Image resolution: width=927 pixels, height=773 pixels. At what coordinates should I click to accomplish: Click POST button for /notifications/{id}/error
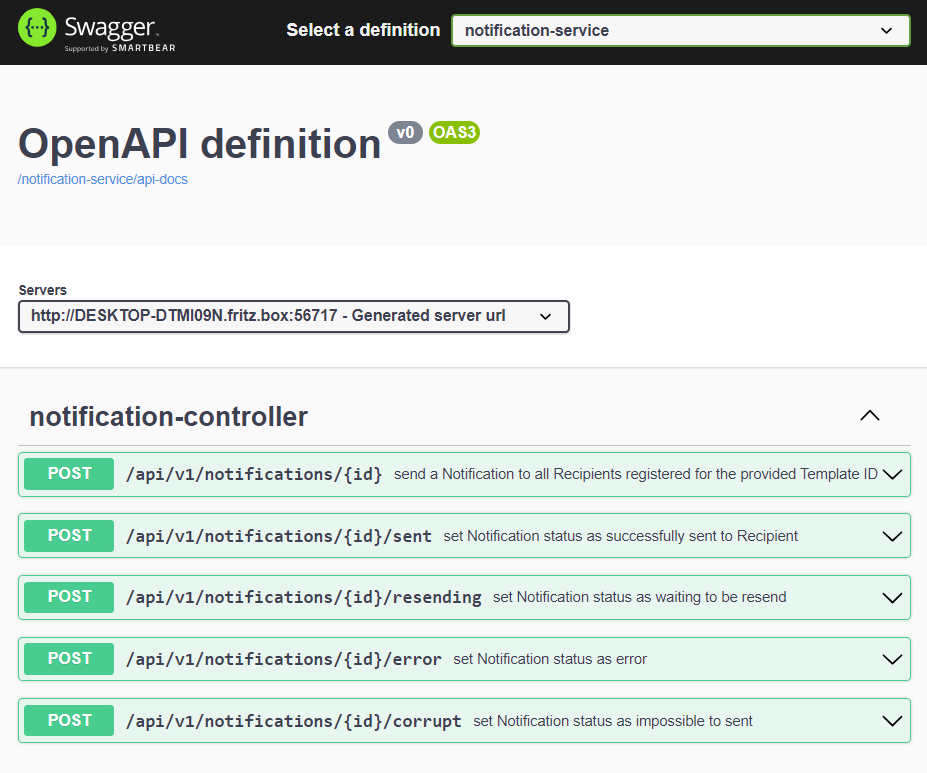point(69,659)
